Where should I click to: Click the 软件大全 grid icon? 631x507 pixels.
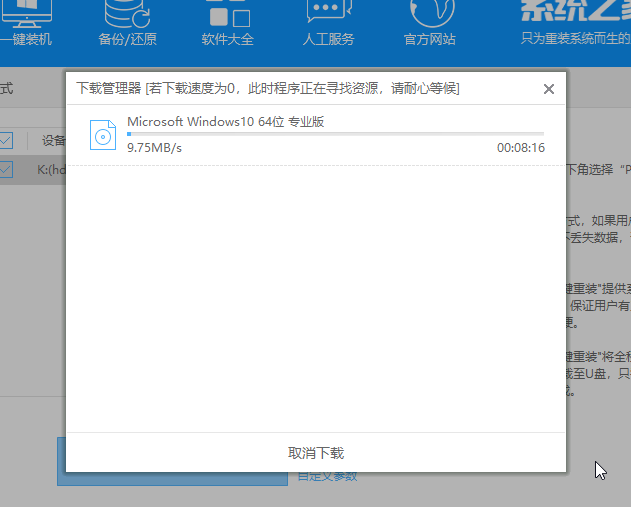click(227, 12)
